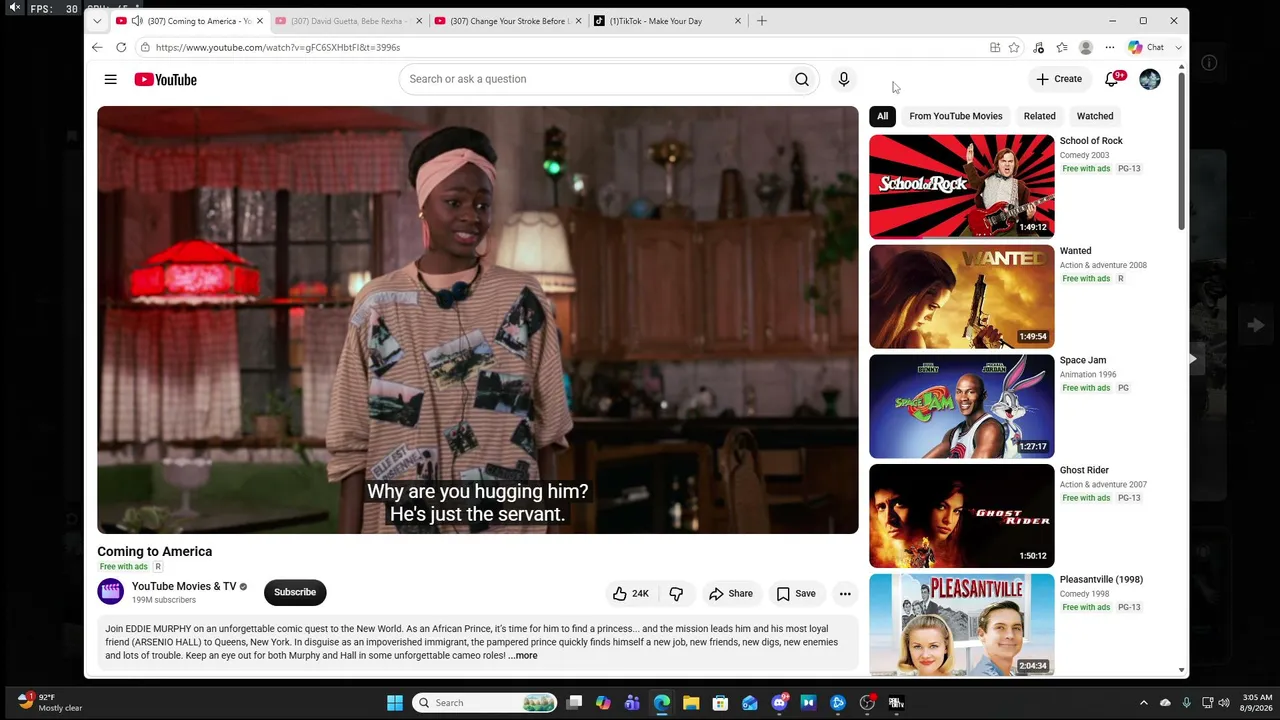Click the 199M subscribers text
The height and width of the screenshot is (720, 1280).
click(164, 600)
